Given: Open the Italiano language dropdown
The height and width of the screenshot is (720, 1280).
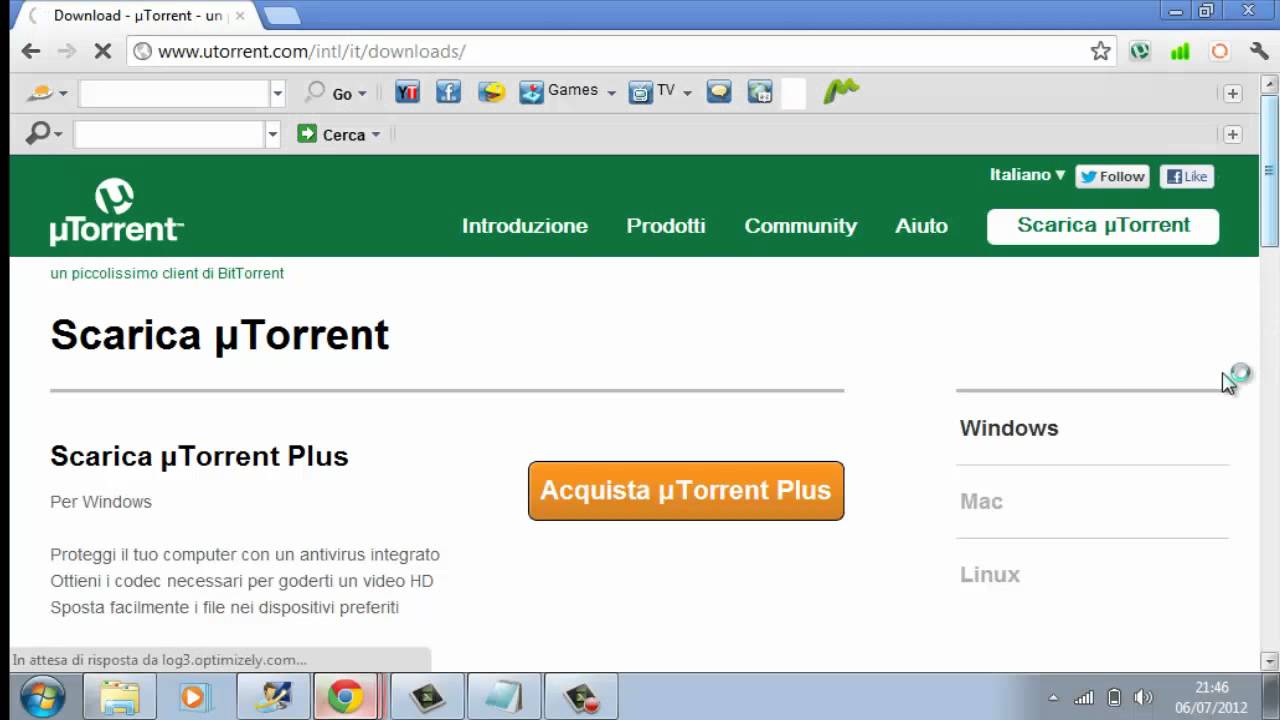Looking at the screenshot, I should [x=1027, y=174].
